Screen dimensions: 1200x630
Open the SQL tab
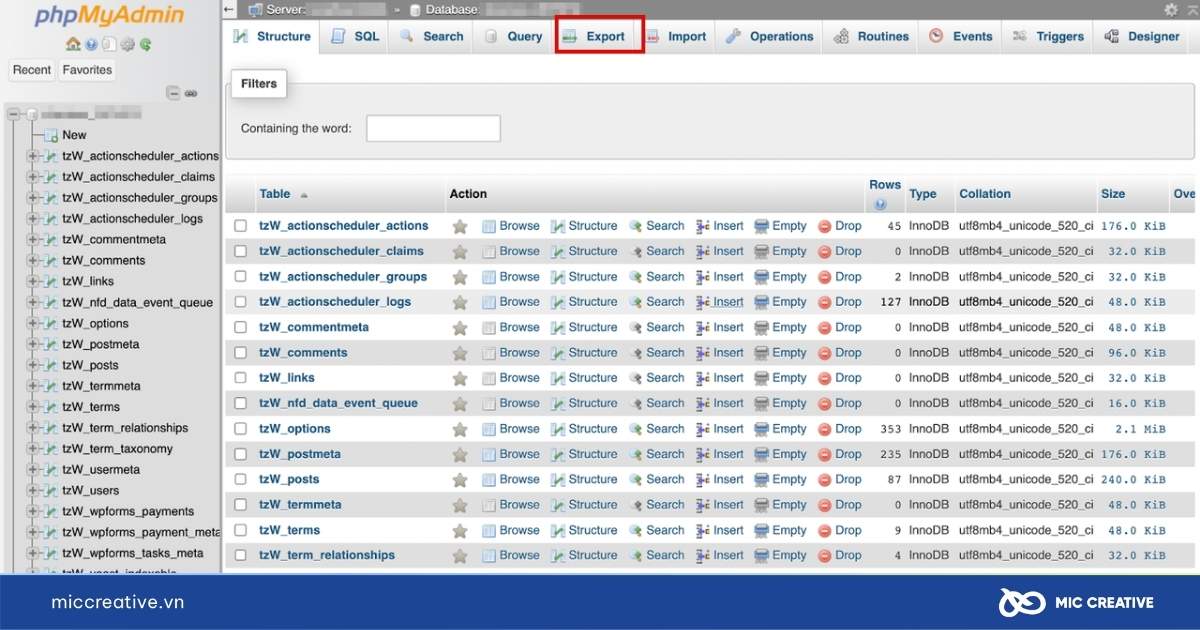355,36
